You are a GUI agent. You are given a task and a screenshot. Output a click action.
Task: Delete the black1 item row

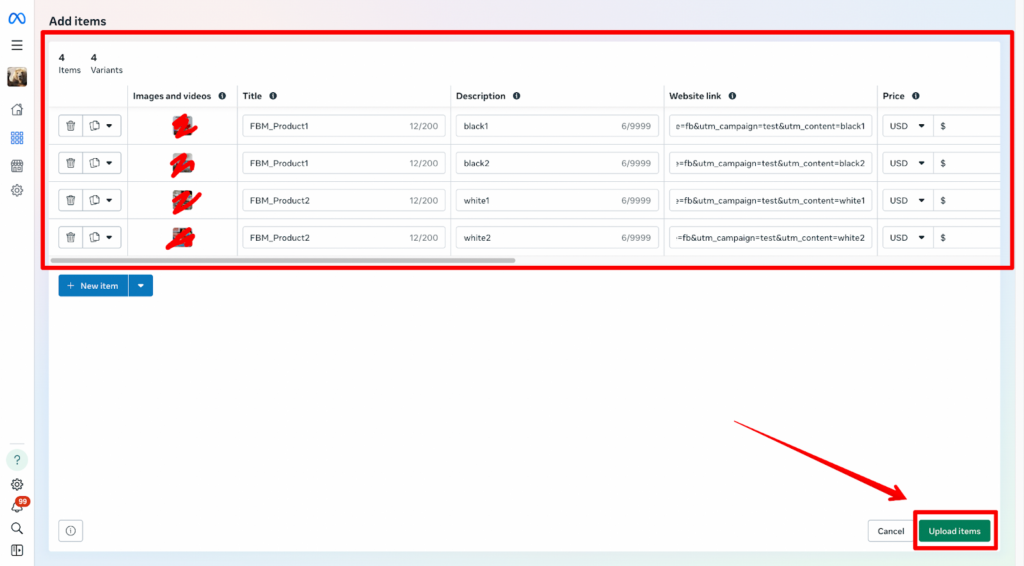(71, 126)
